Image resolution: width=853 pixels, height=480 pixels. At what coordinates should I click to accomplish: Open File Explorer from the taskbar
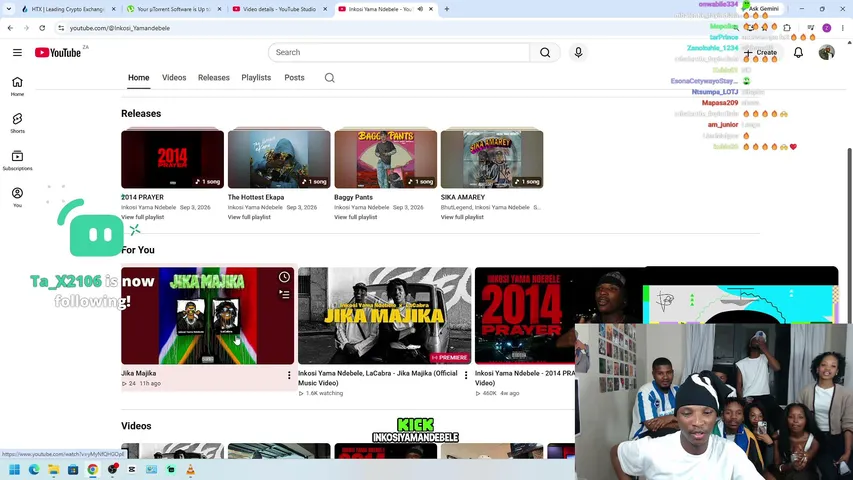tap(54, 470)
